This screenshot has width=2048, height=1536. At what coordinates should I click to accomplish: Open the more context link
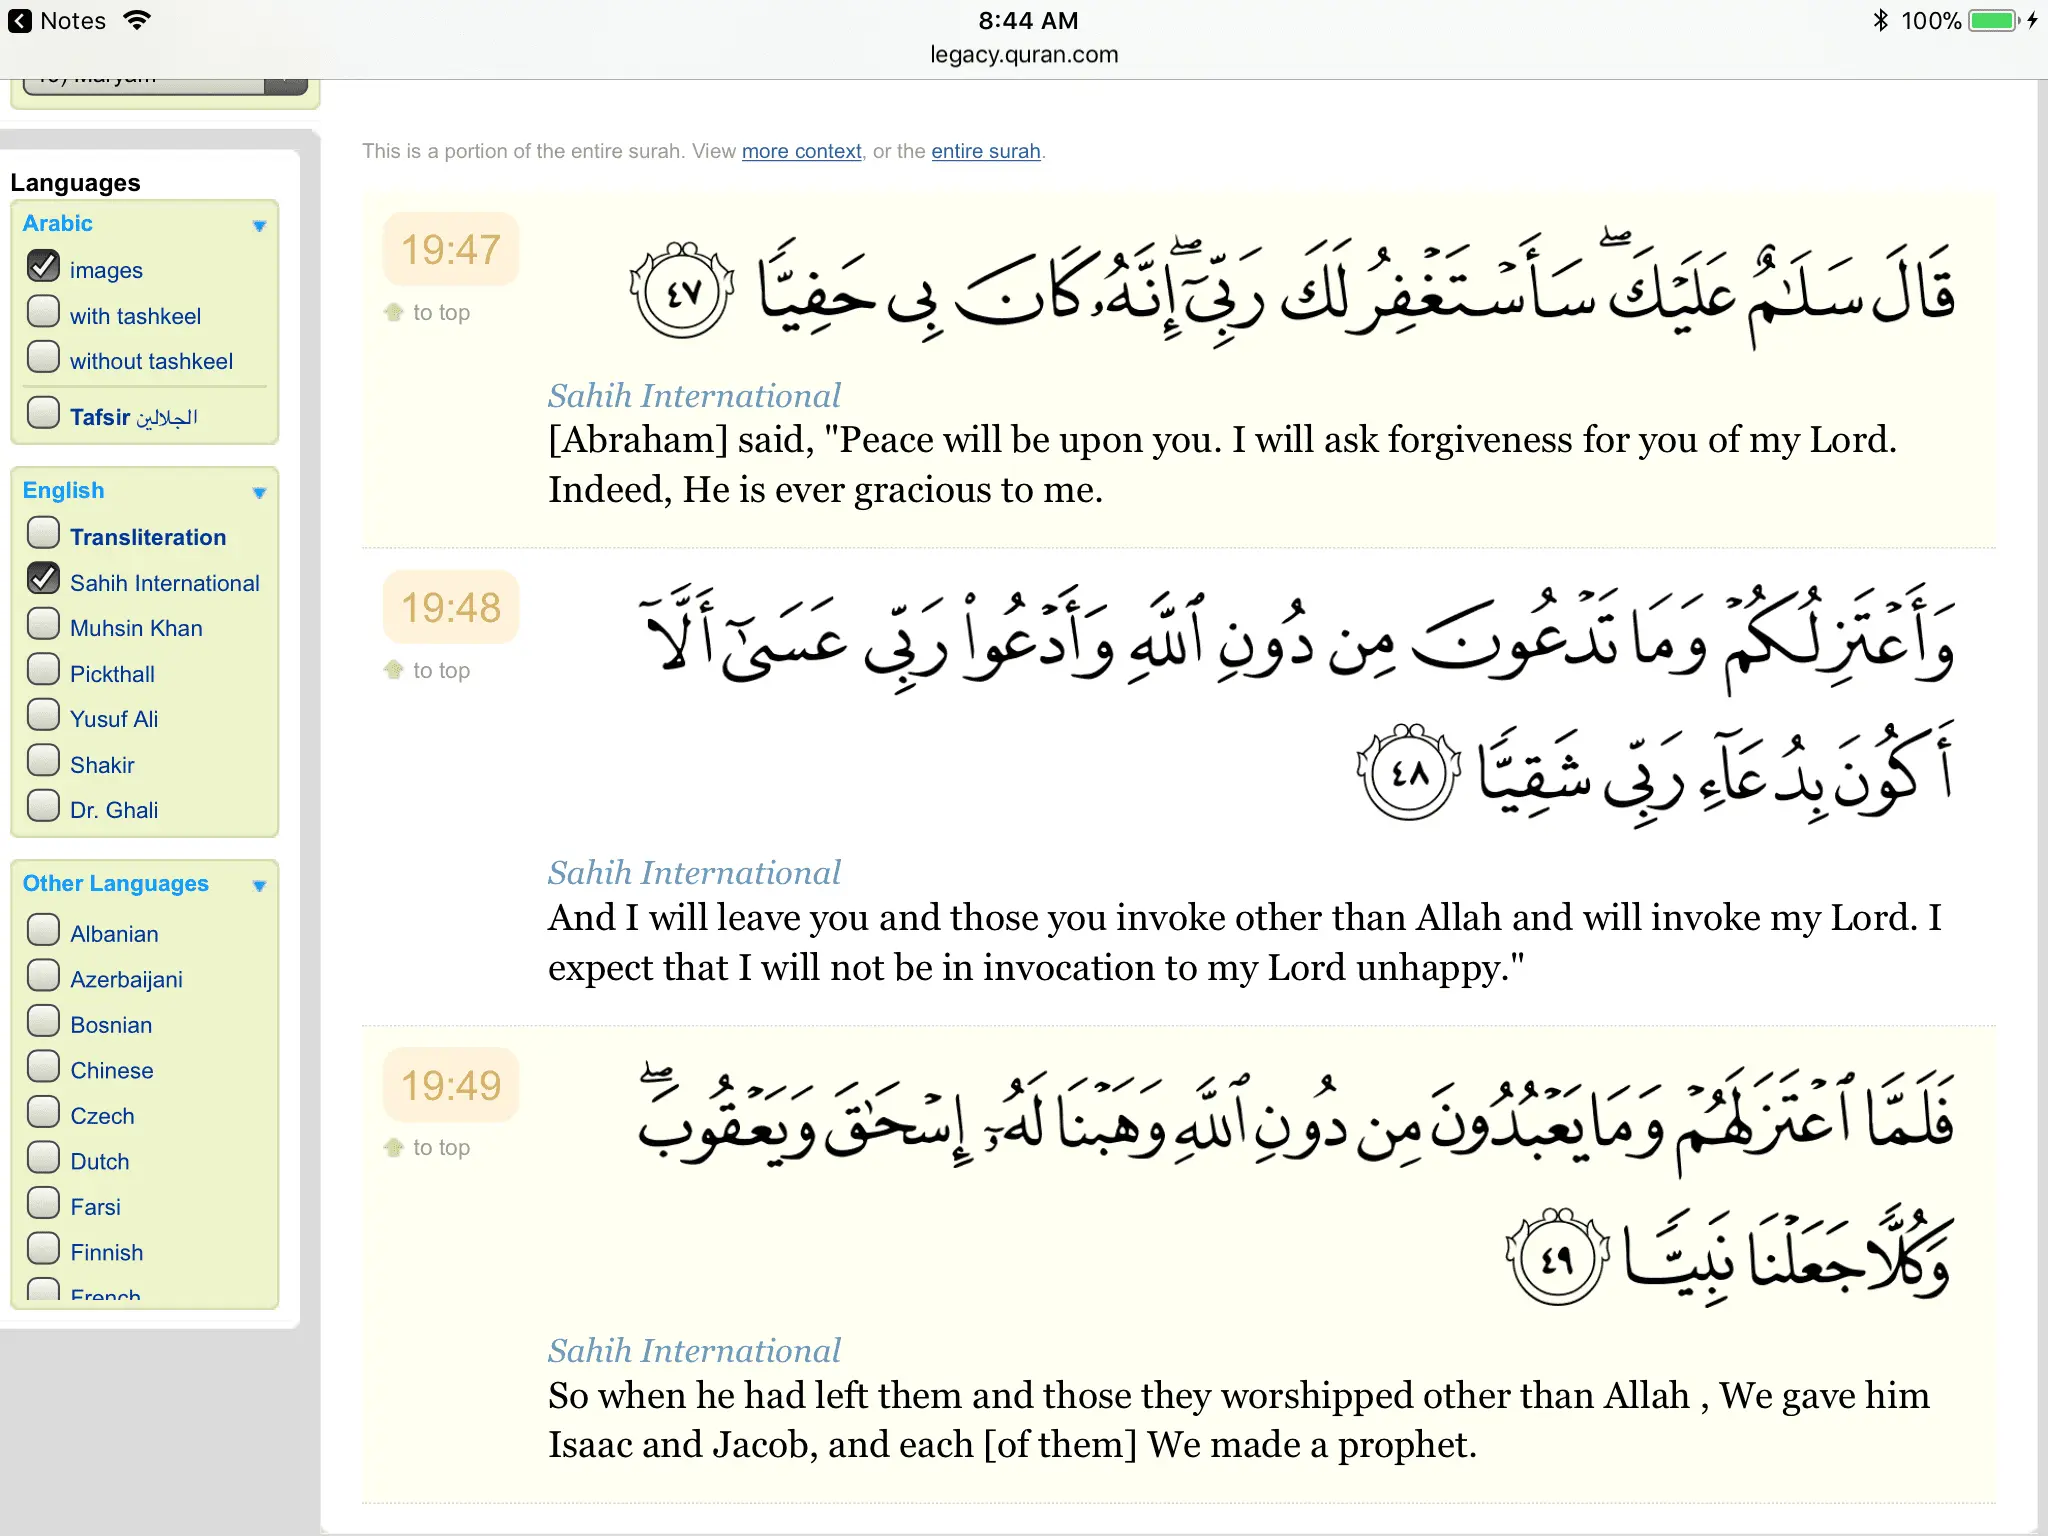coord(801,151)
